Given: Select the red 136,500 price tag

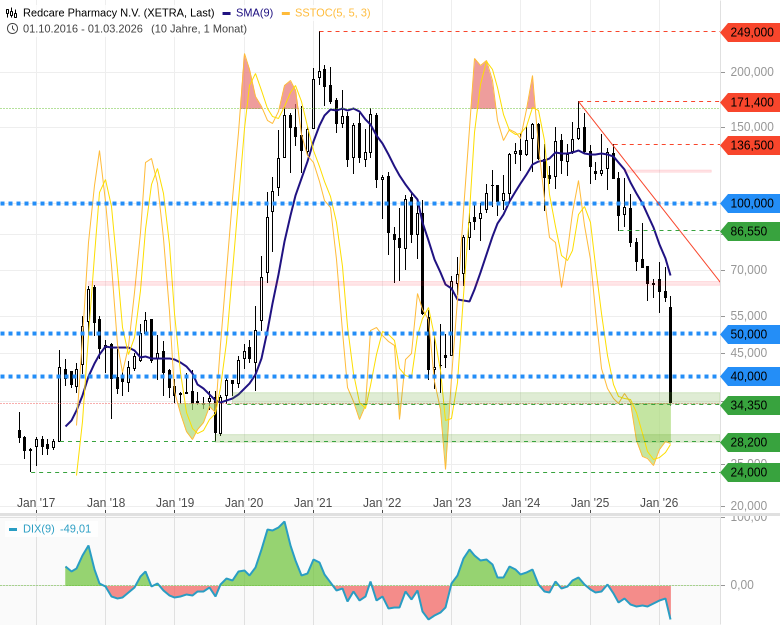Looking at the screenshot, I should [752, 145].
